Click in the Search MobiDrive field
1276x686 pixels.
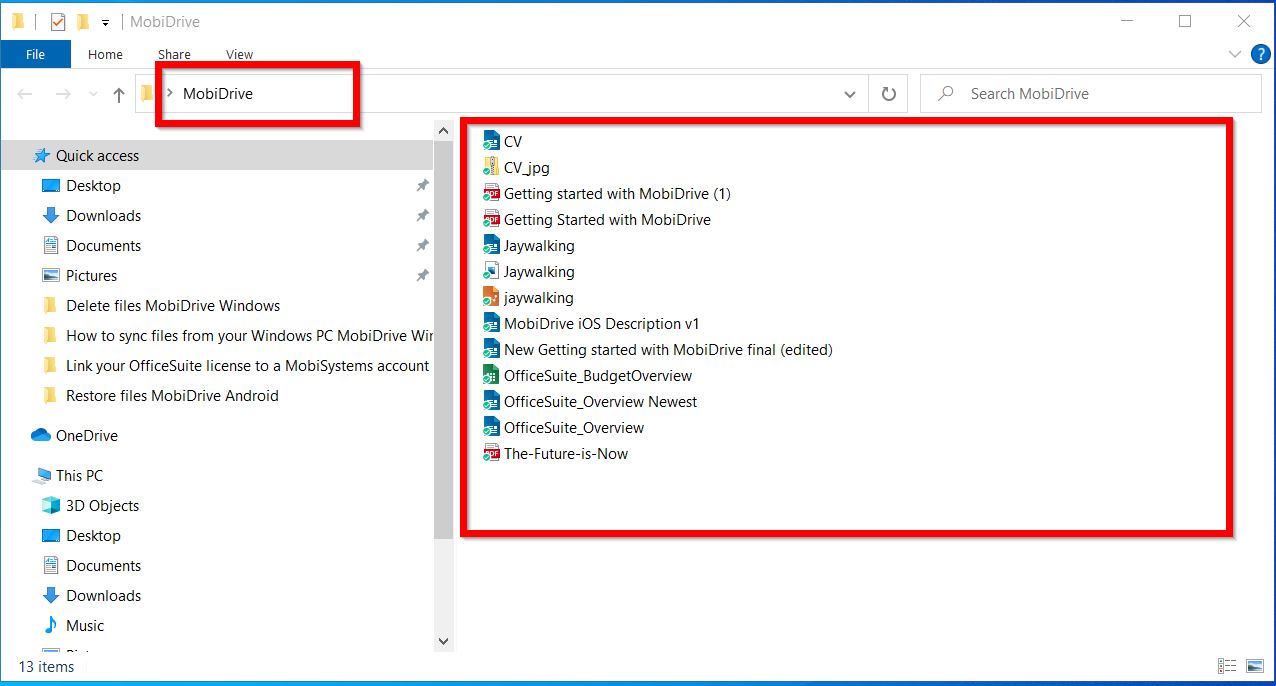[x=1100, y=94]
